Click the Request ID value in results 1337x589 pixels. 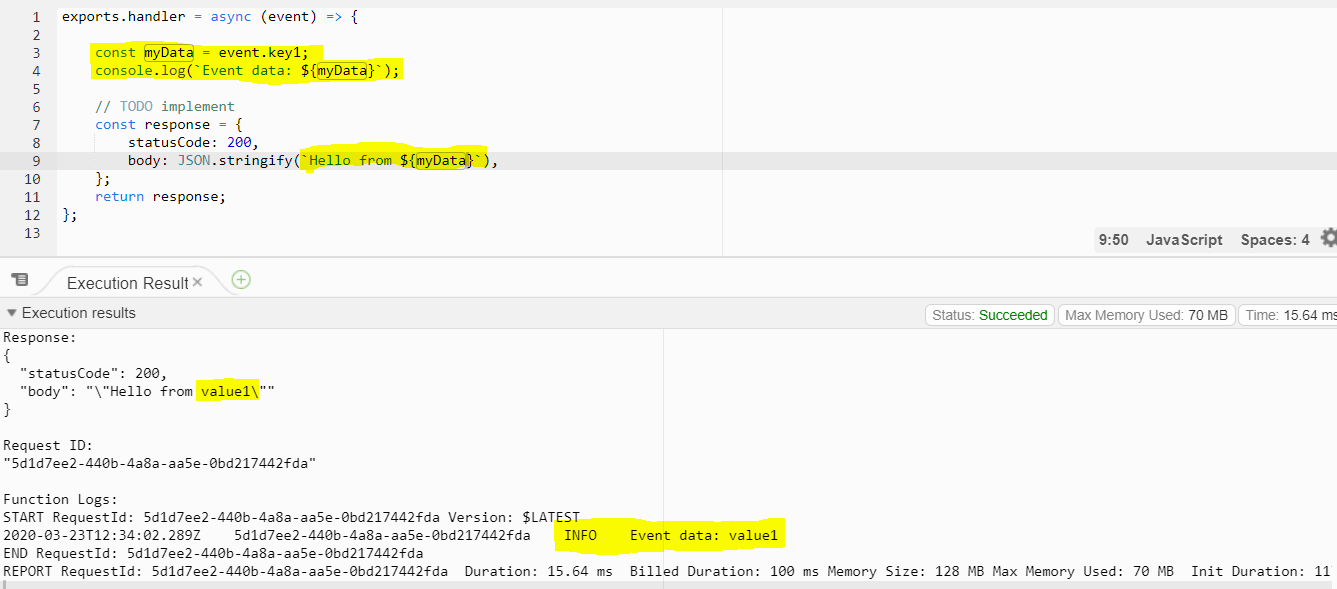(160, 463)
